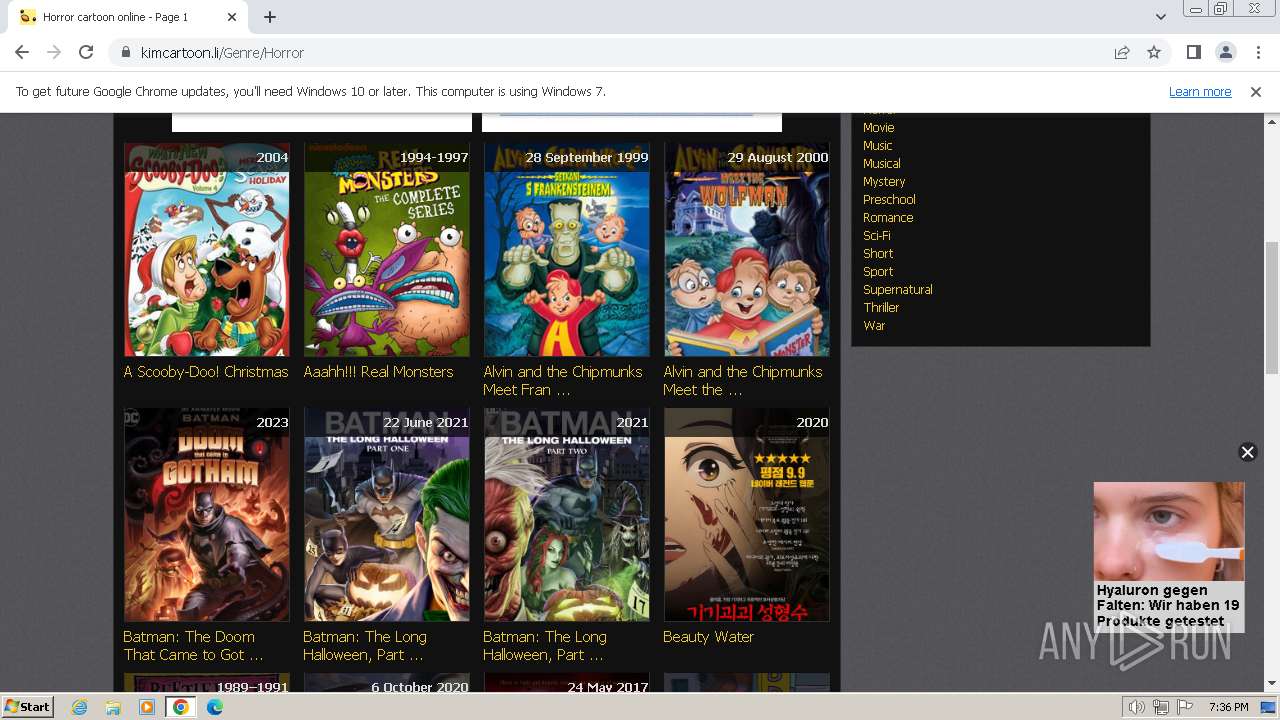Select the Movie genre

pos(879,127)
